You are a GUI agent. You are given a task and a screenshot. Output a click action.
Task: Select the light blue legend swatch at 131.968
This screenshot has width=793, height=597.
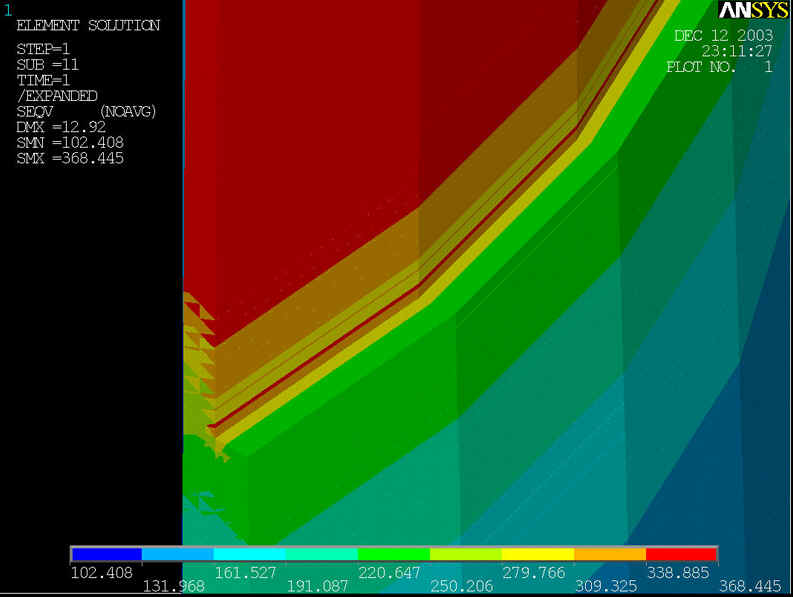click(178, 554)
